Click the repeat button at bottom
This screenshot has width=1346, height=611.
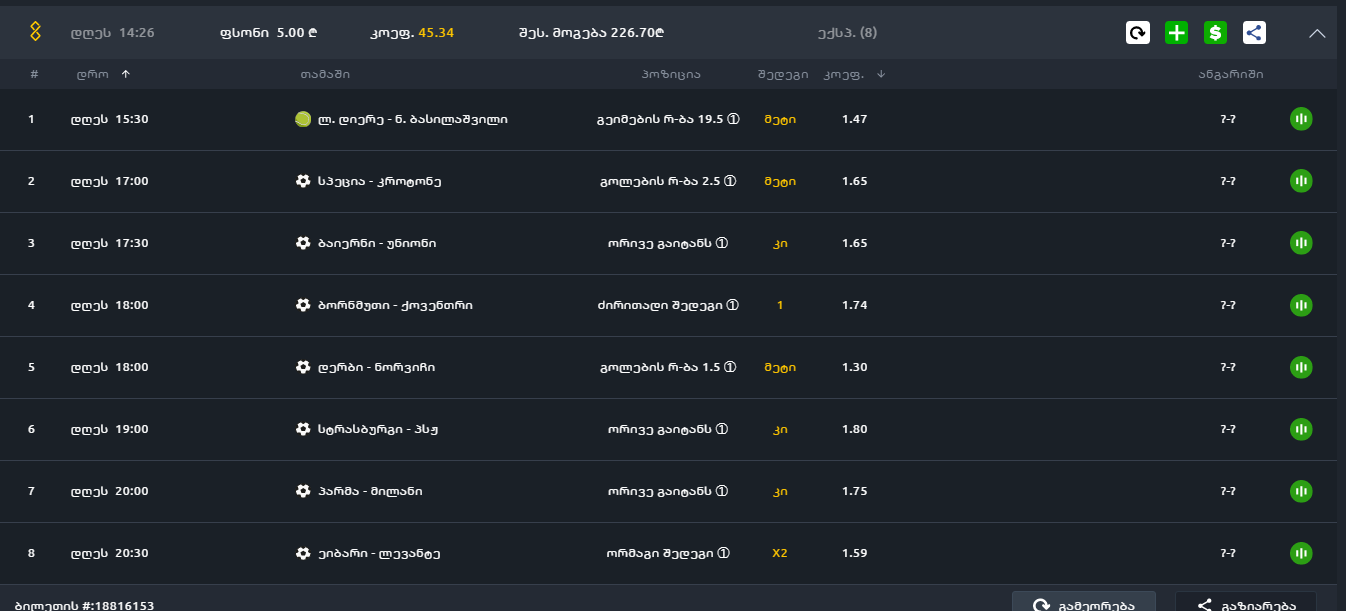point(1083,604)
